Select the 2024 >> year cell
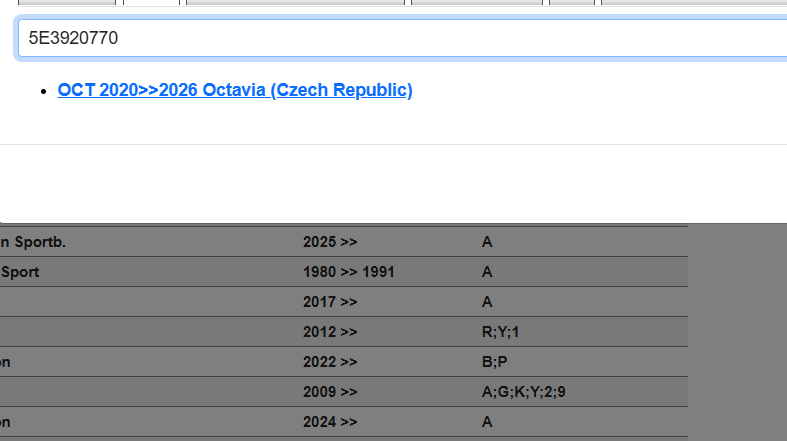 pos(330,422)
